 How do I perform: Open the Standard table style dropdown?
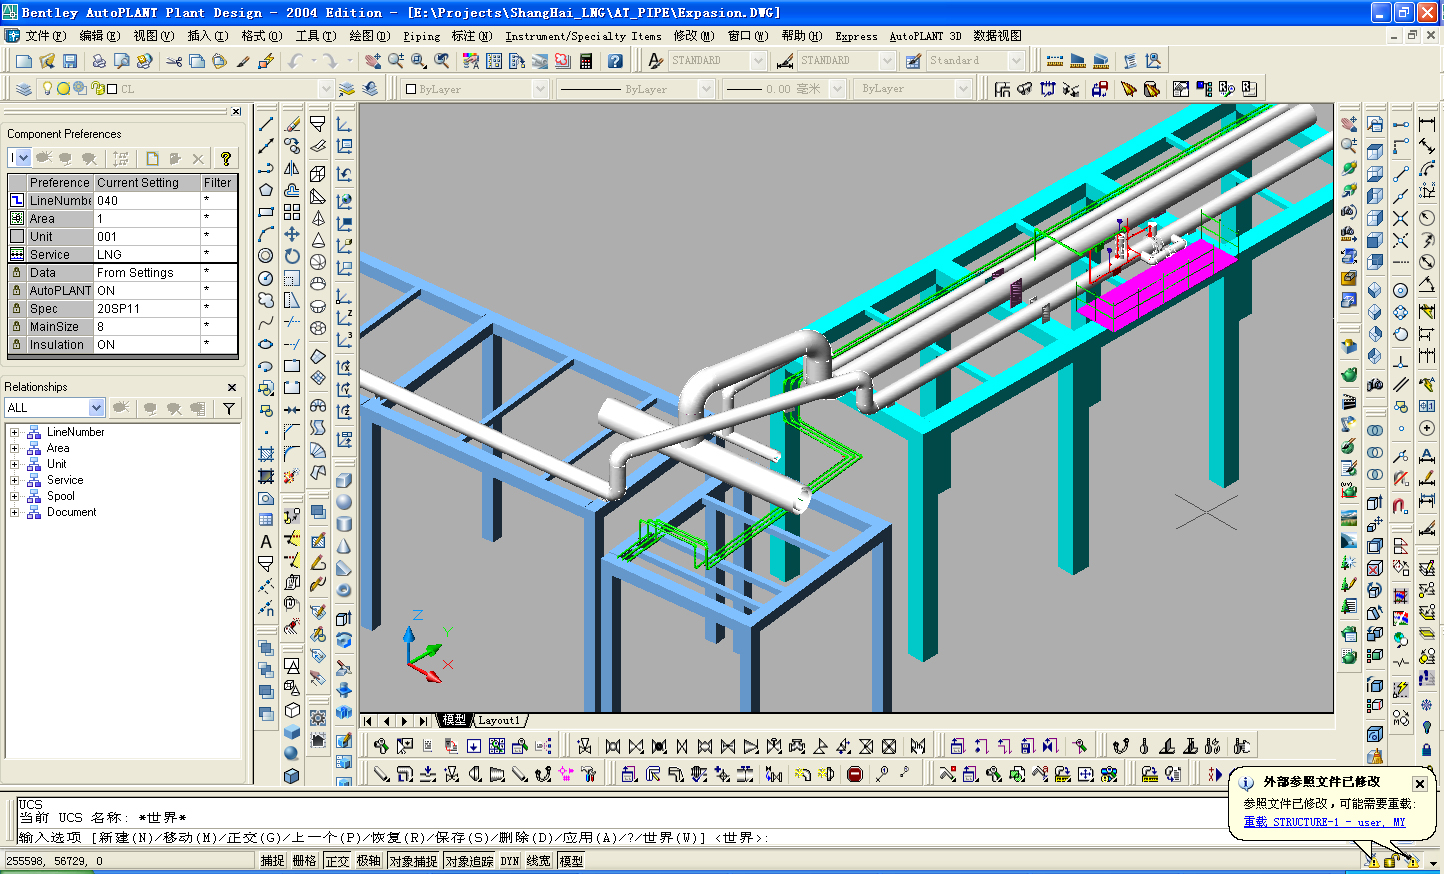point(1016,61)
